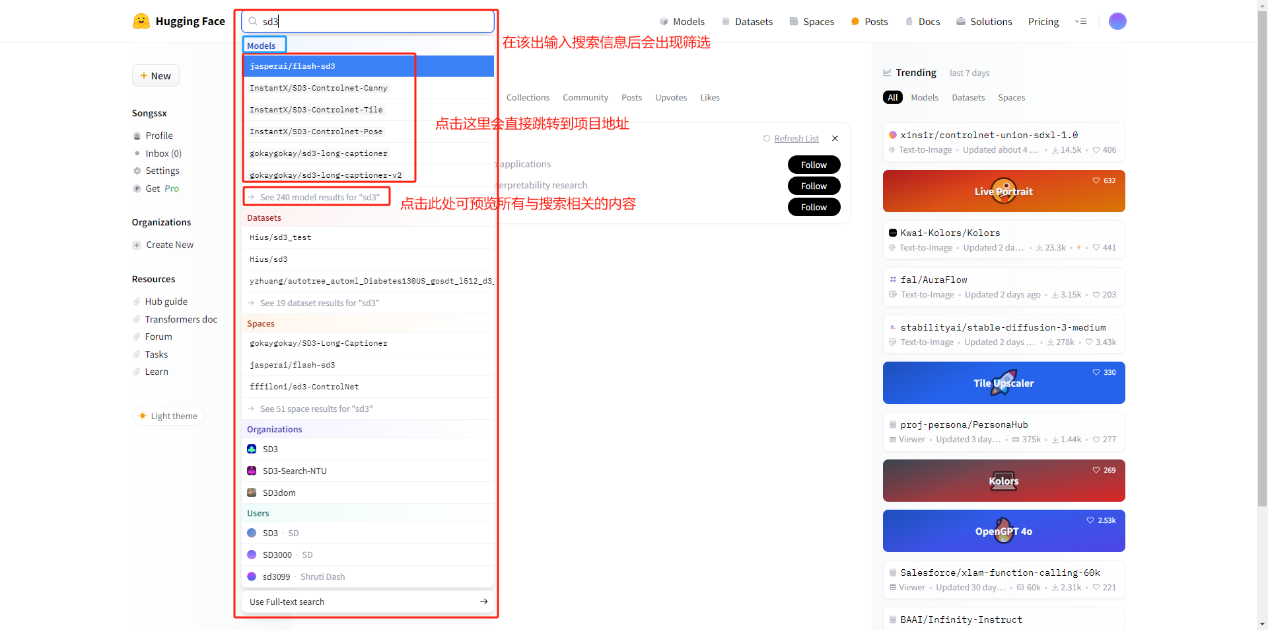
Task: Filter Trending by Spaces
Action: click(1011, 98)
